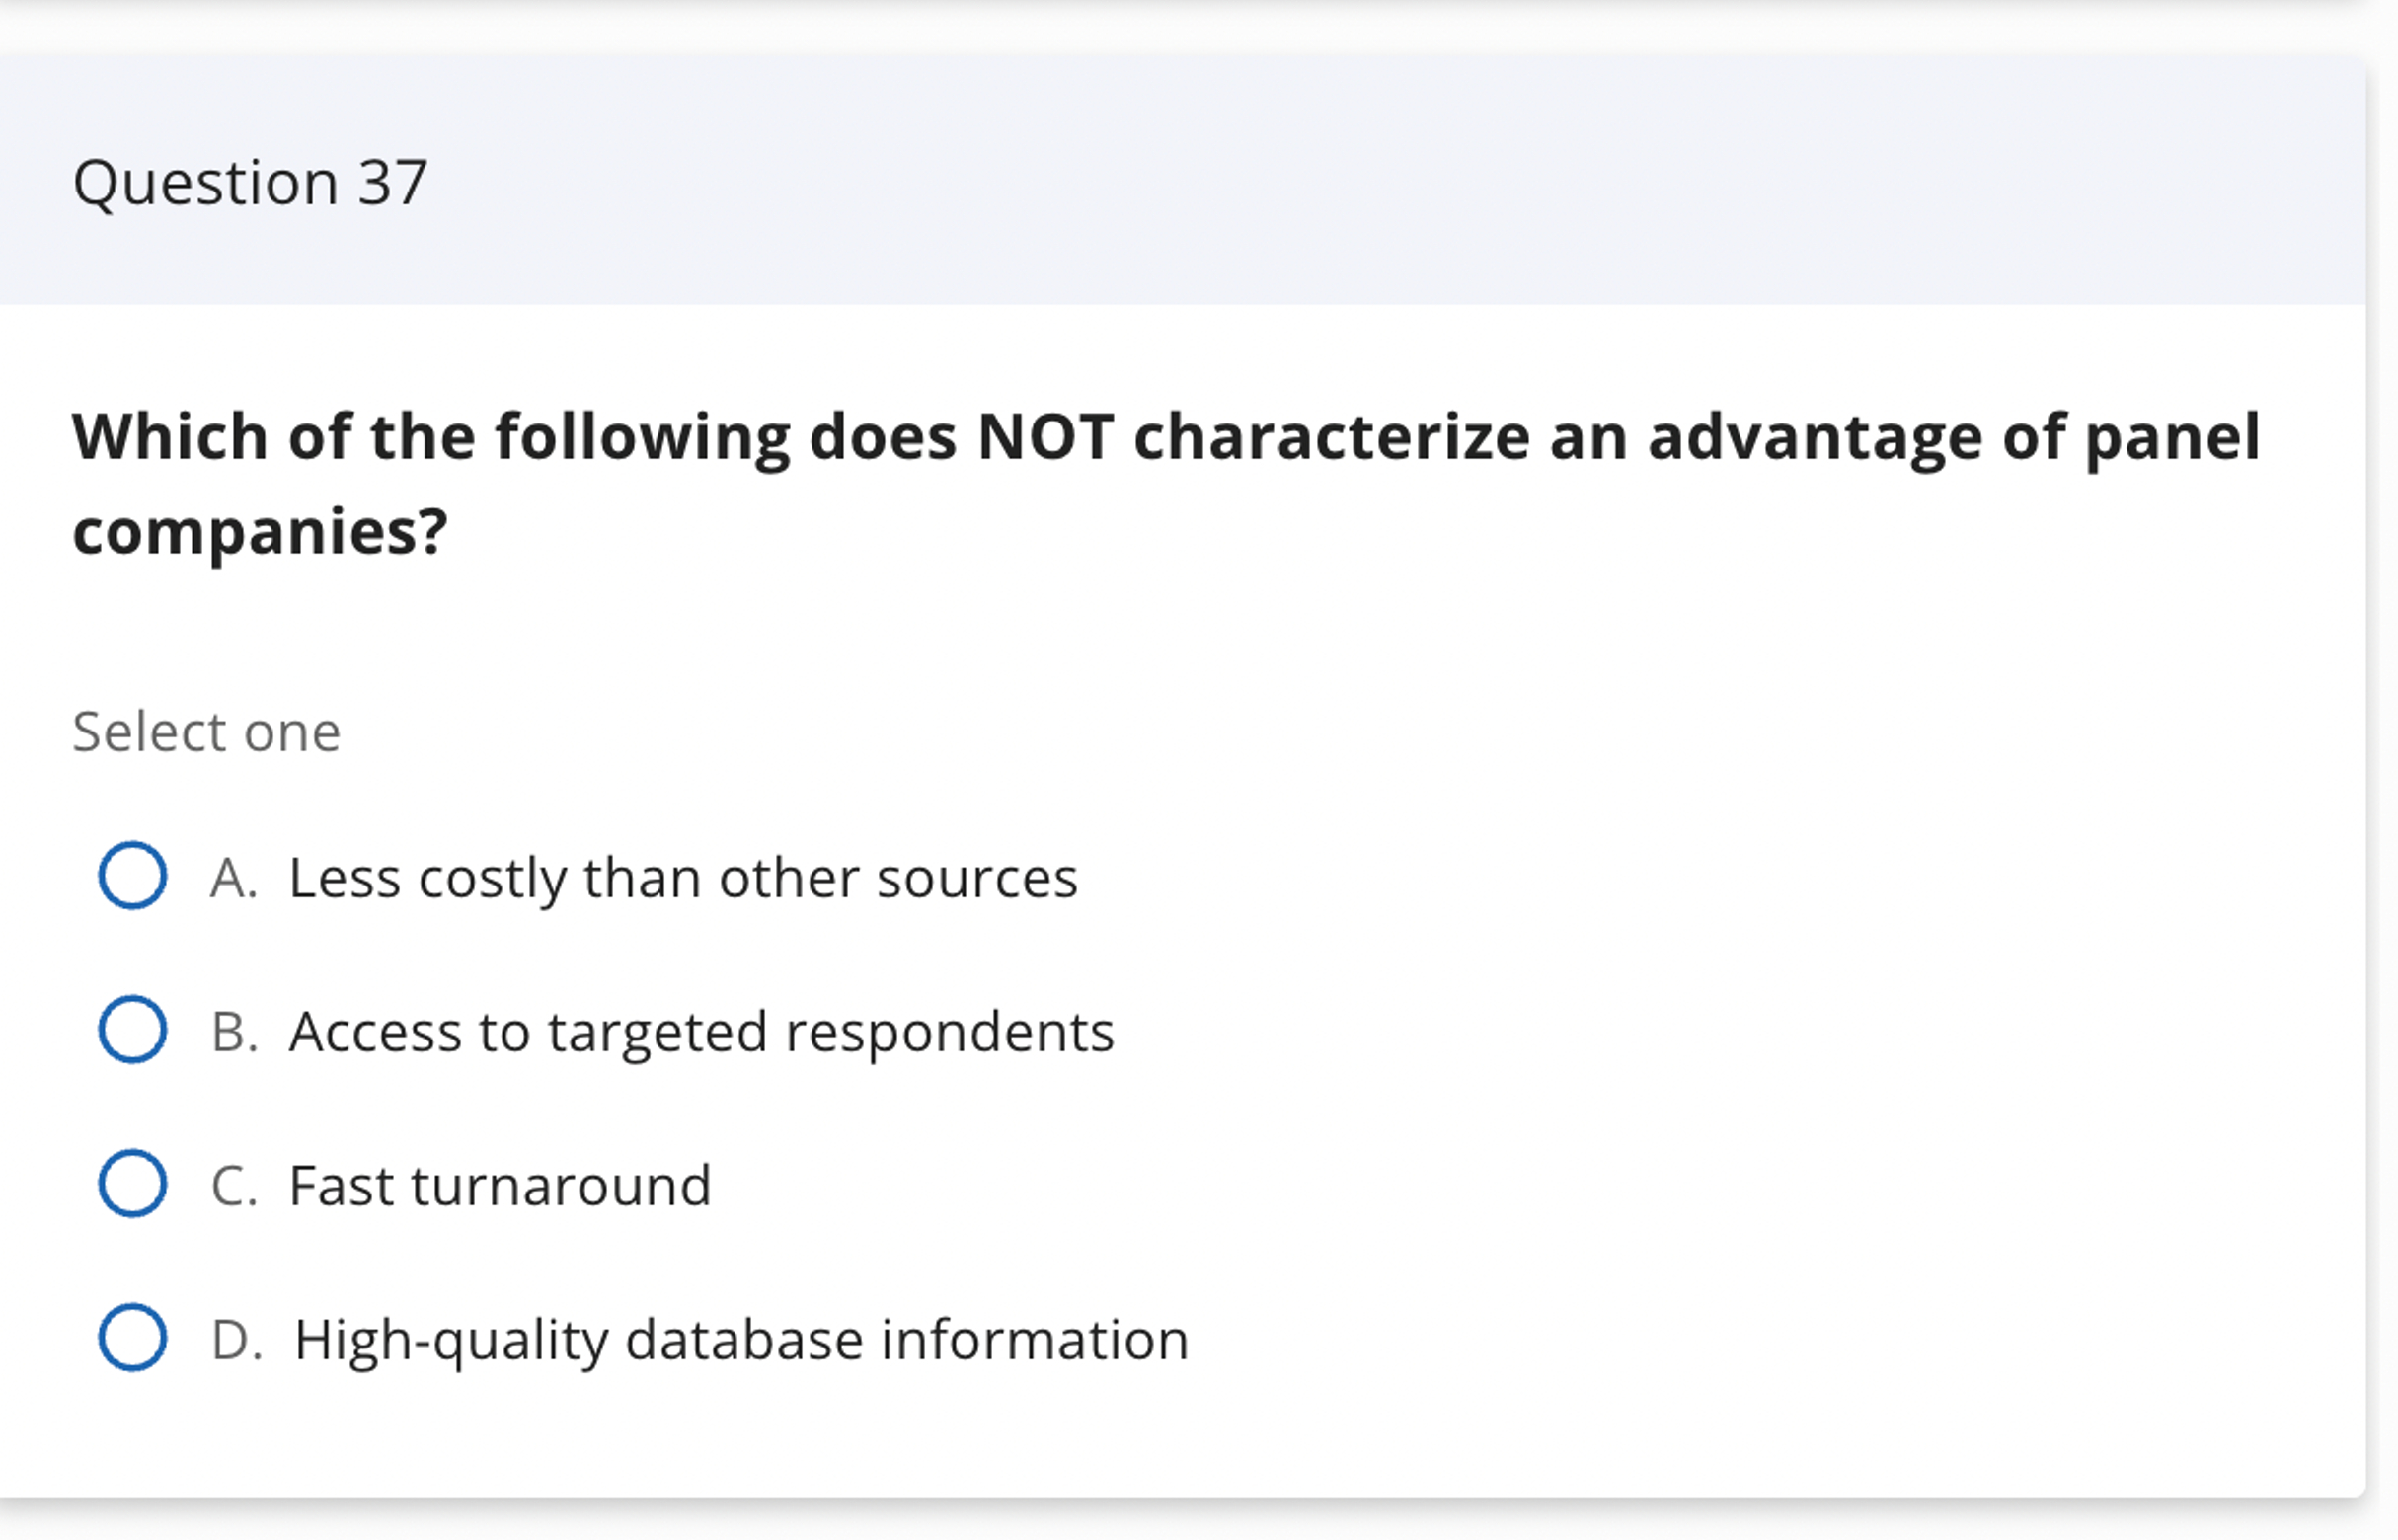Click the letter label 'D.'
The image size is (2398, 1540).
(x=237, y=1340)
